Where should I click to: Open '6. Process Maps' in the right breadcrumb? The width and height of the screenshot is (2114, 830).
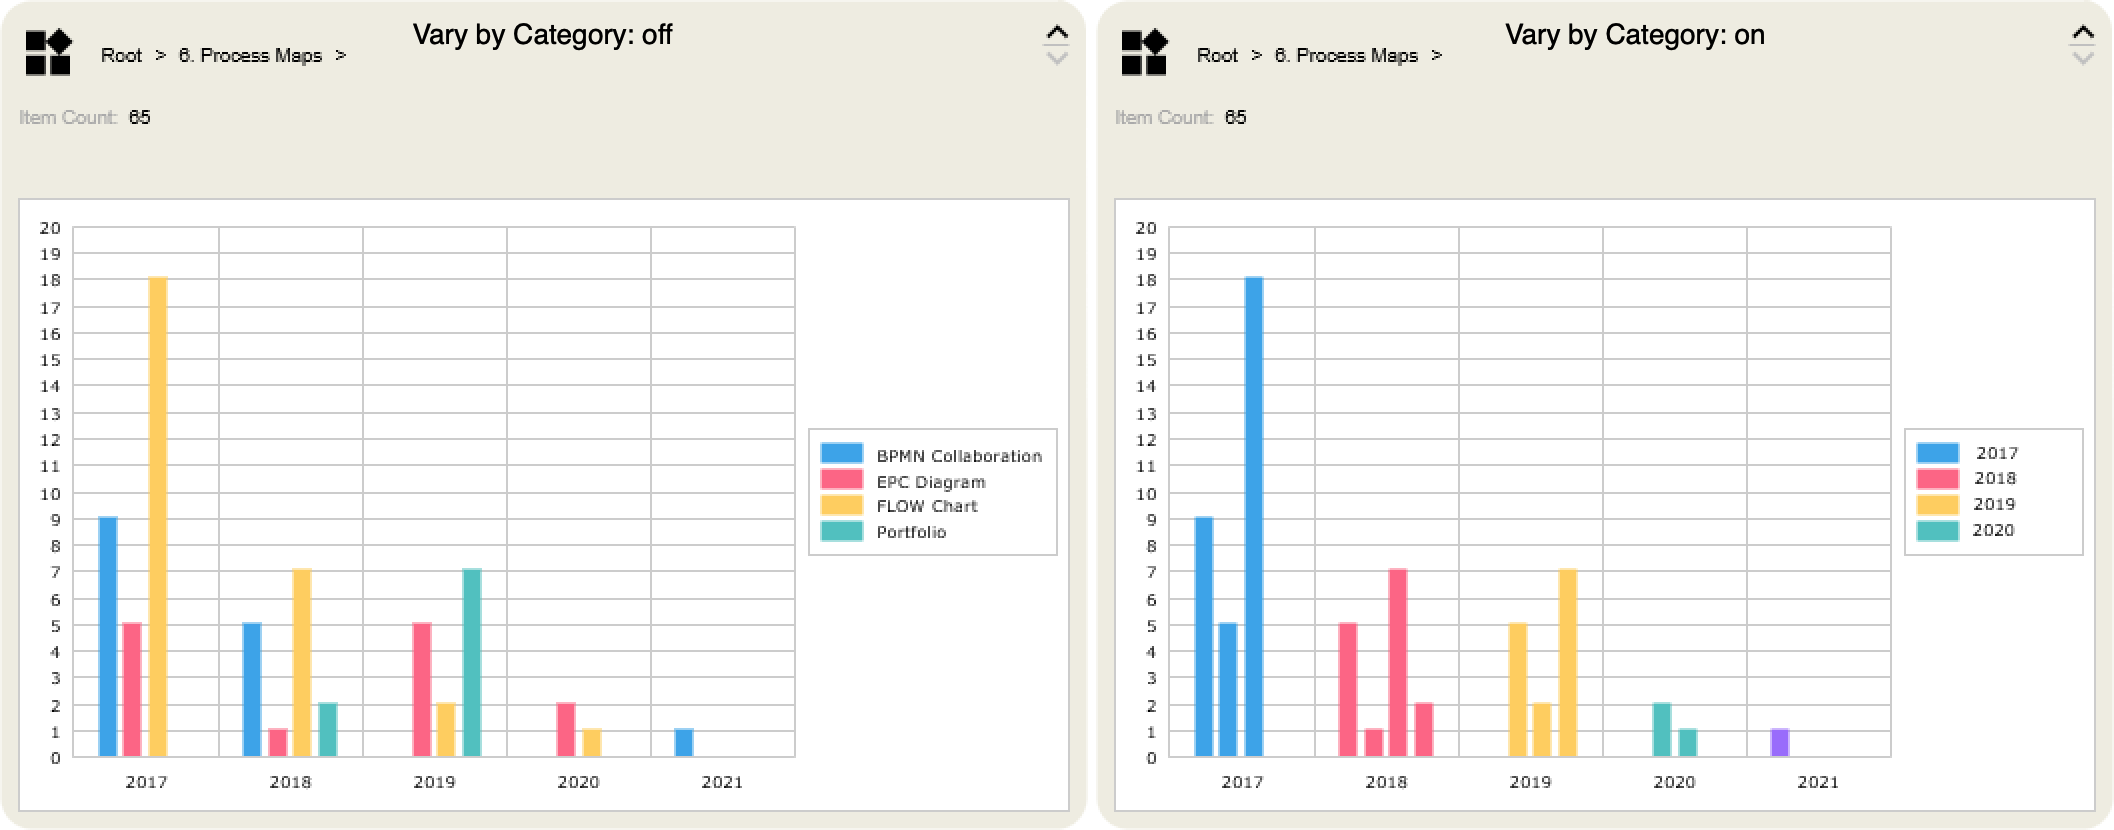[x=1346, y=56]
